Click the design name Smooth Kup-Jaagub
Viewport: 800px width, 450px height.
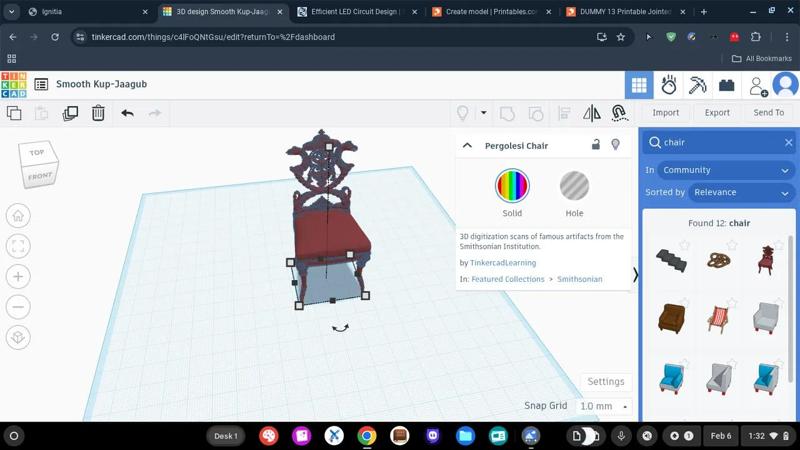[x=101, y=84]
